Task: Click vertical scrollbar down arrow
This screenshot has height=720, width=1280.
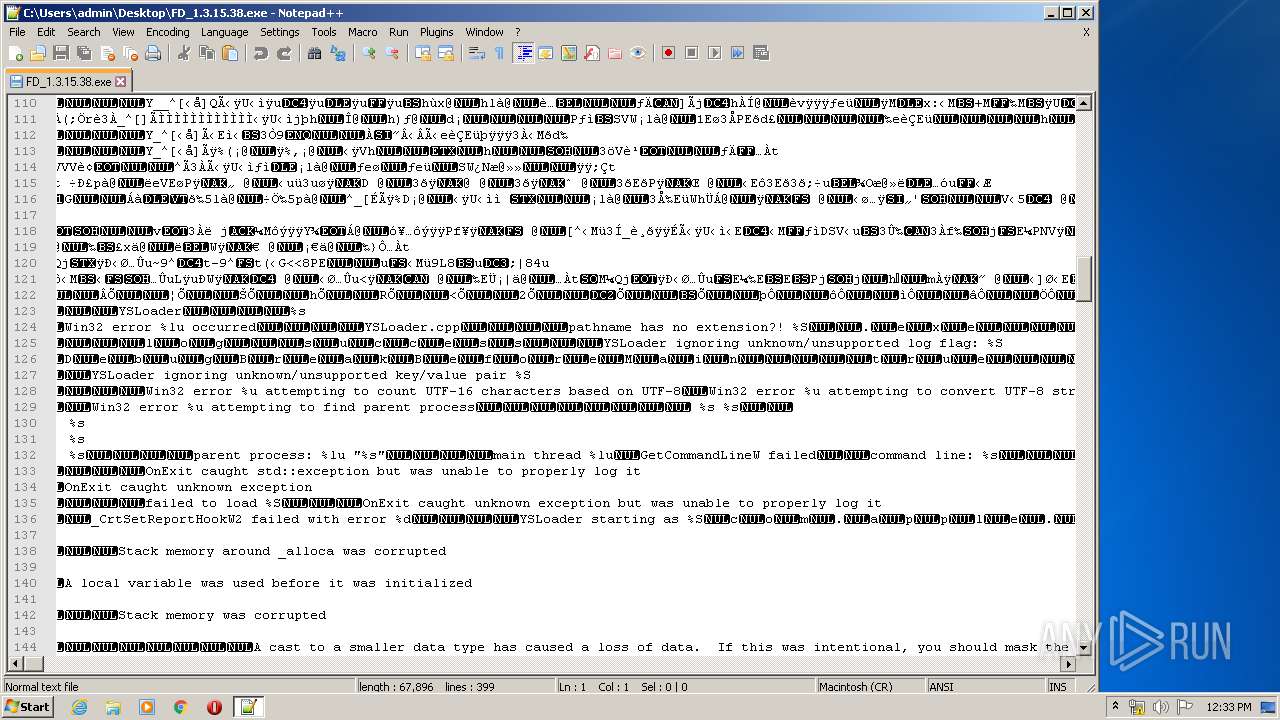Action: 1084,649
